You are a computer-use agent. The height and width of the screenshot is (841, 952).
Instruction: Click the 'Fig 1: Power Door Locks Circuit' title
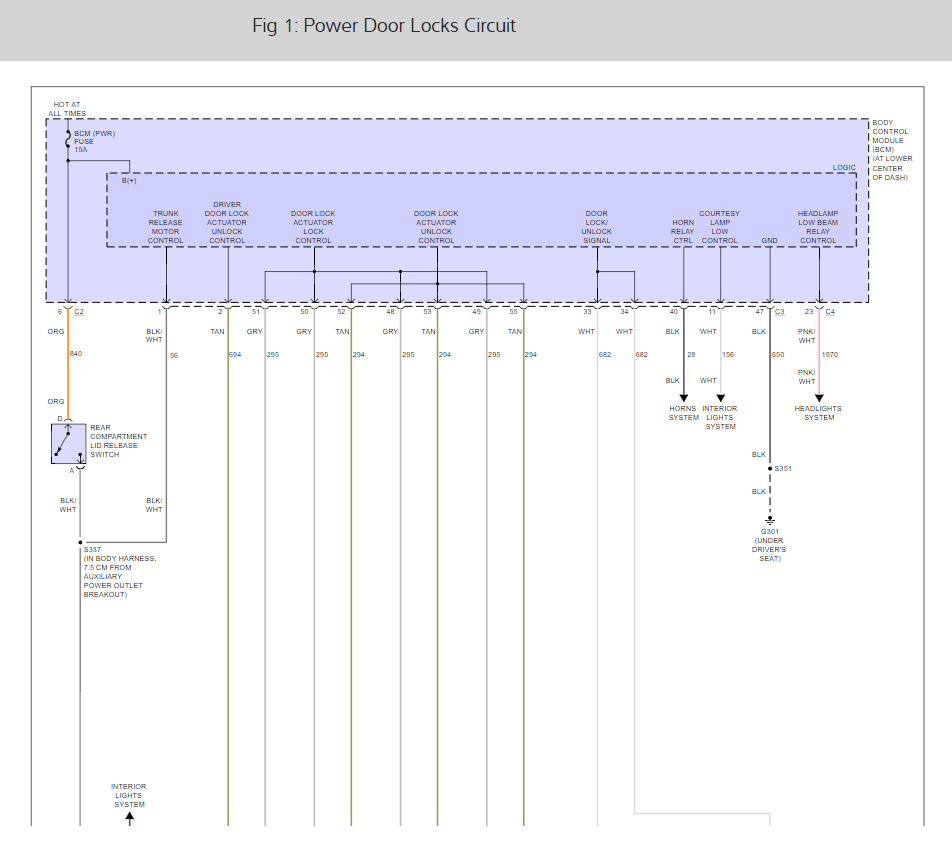pos(384,26)
